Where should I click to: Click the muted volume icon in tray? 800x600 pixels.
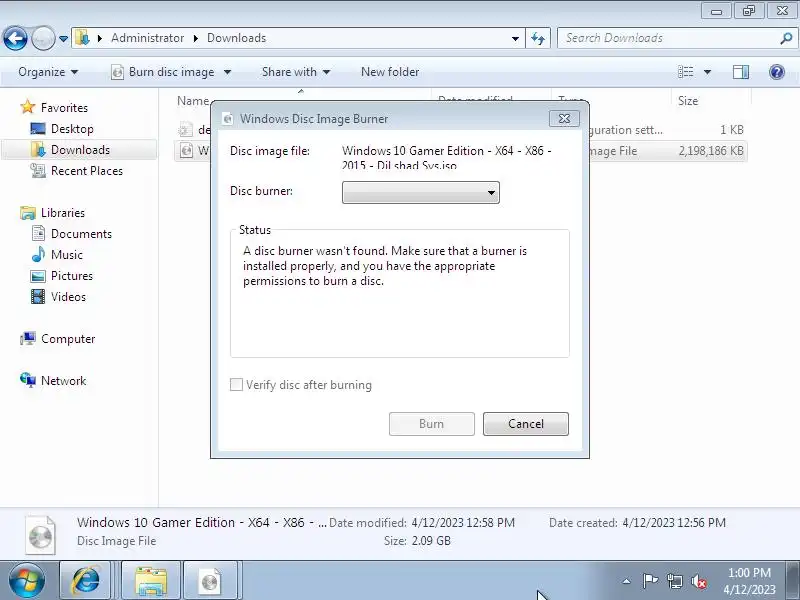coord(698,581)
